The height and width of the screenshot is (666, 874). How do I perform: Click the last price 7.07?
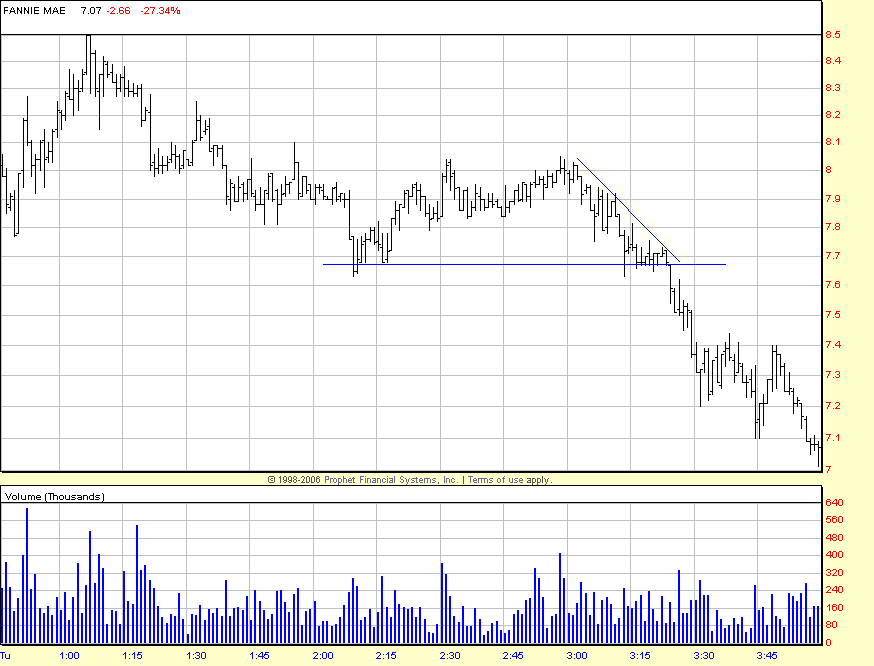coord(91,11)
